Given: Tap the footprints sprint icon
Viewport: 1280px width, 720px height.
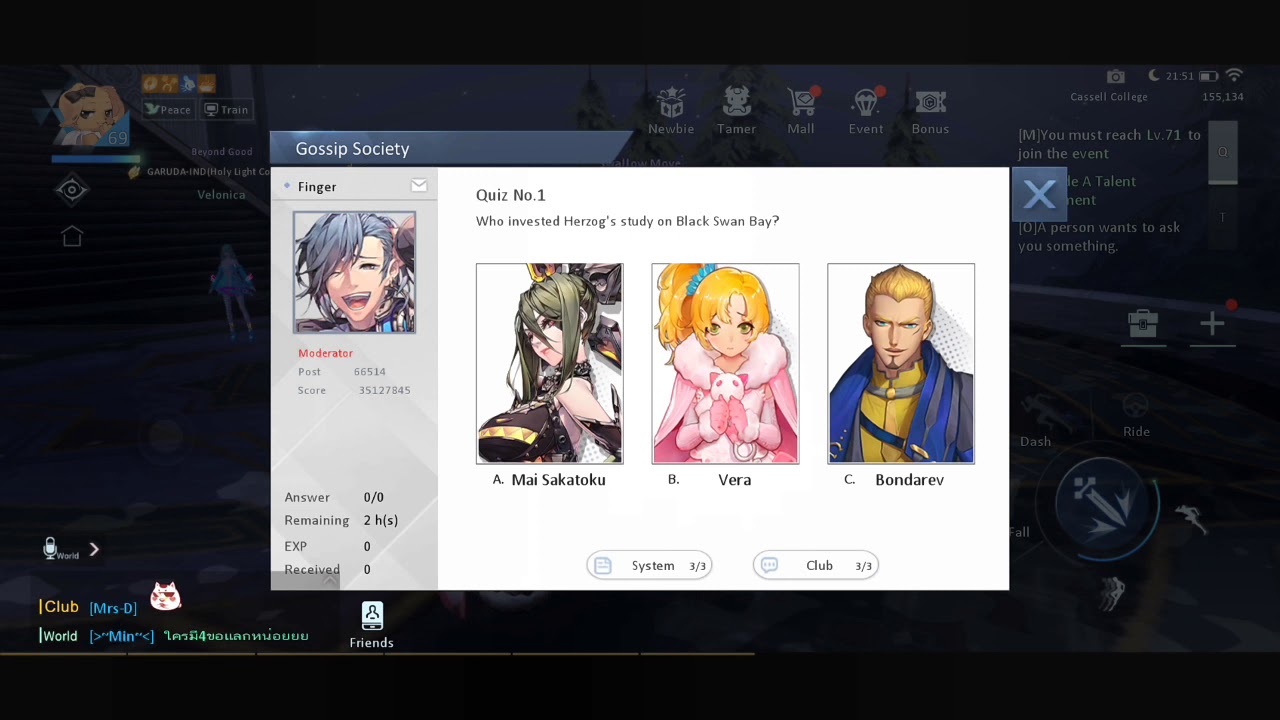Looking at the screenshot, I should click(1111, 593).
